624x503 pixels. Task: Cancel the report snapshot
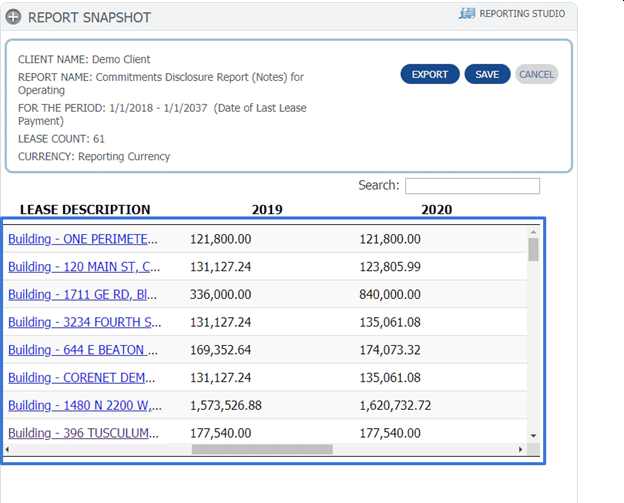[536, 74]
